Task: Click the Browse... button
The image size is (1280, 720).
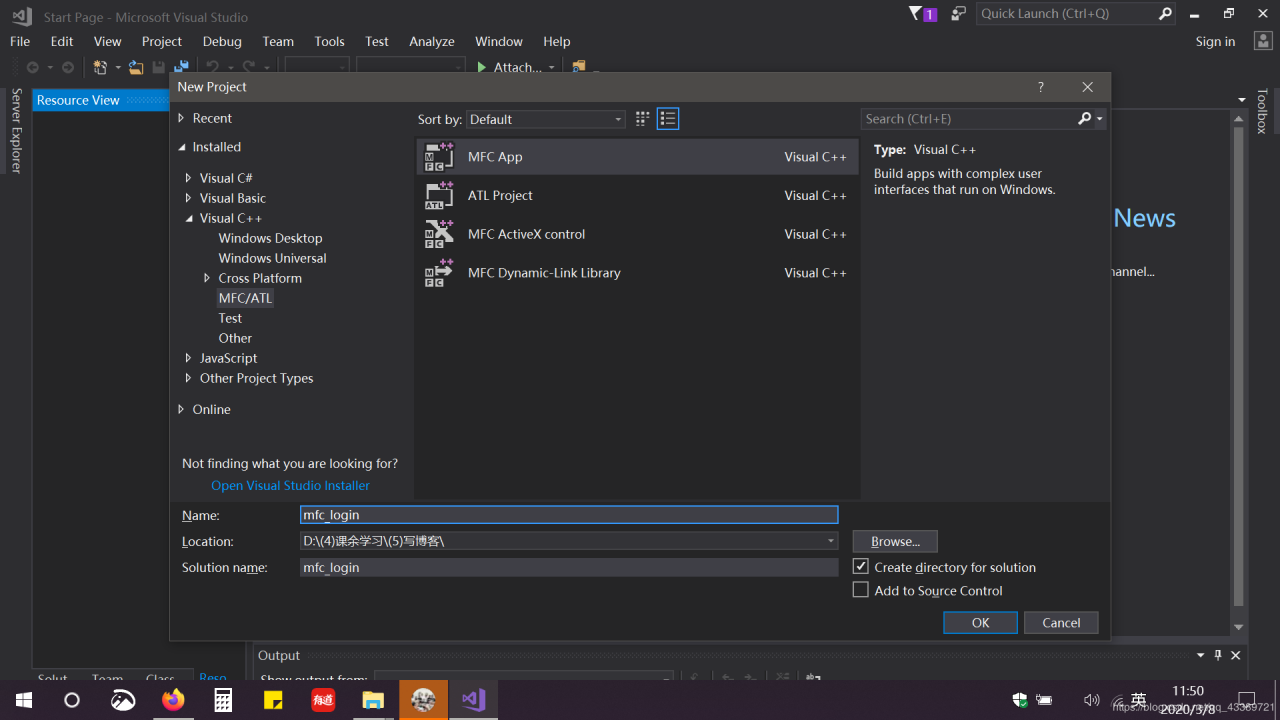Action: coord(895,541)
